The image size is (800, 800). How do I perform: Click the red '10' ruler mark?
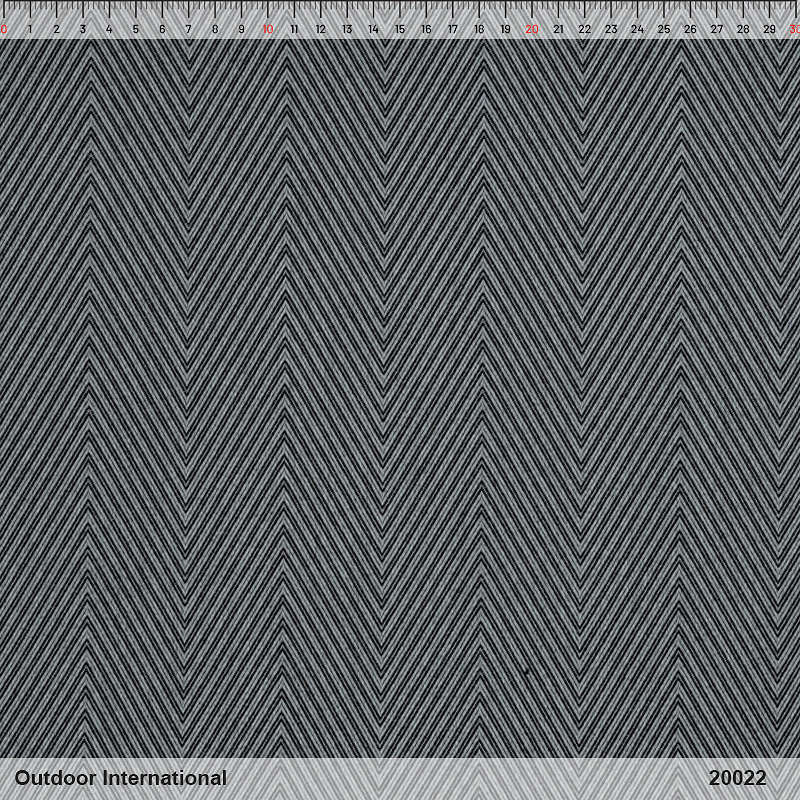pos(268,29)
